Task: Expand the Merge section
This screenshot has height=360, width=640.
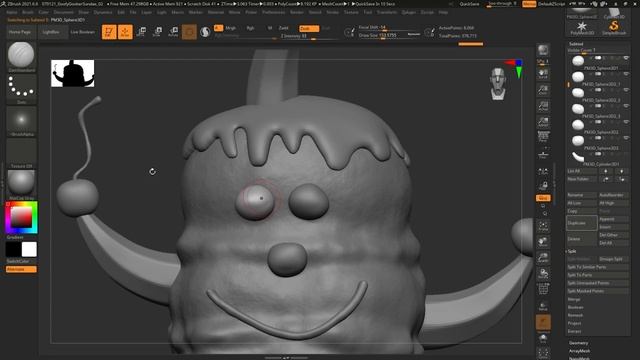Action: pos(573,299)
